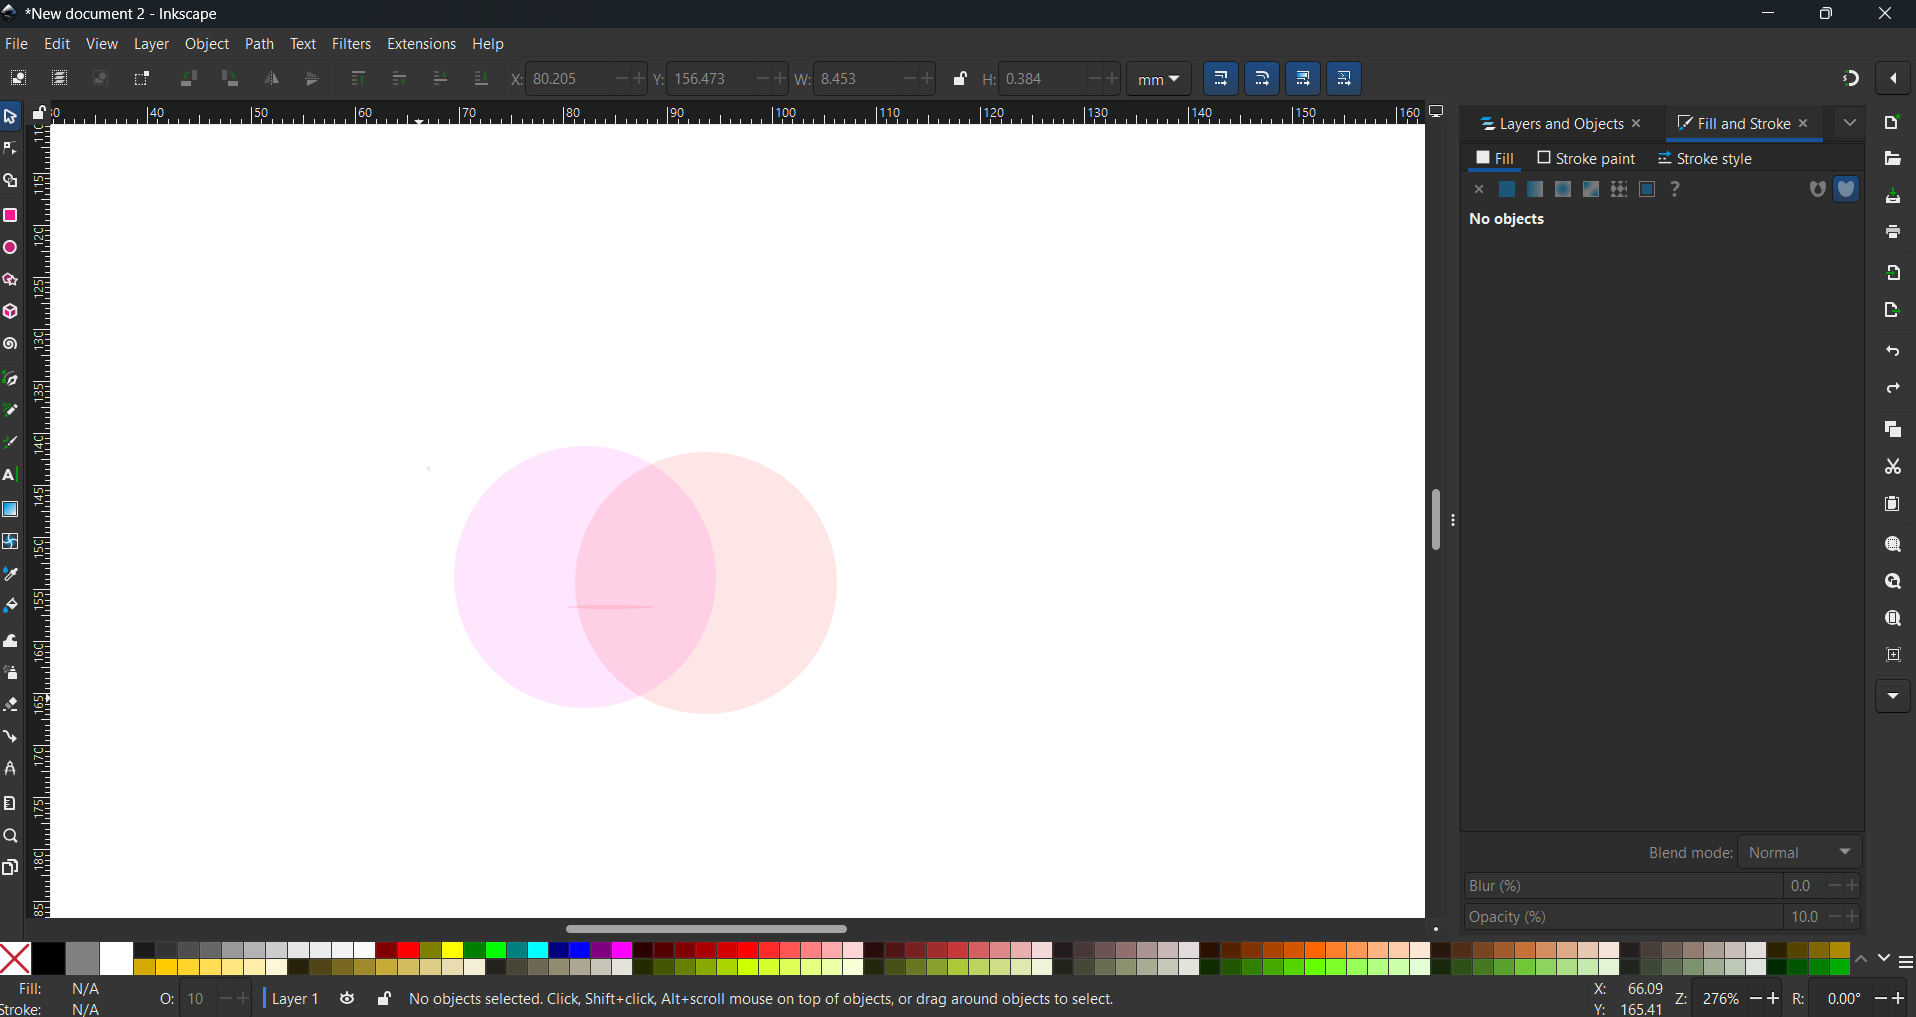Select the Eraser tool

click(10, 704)
